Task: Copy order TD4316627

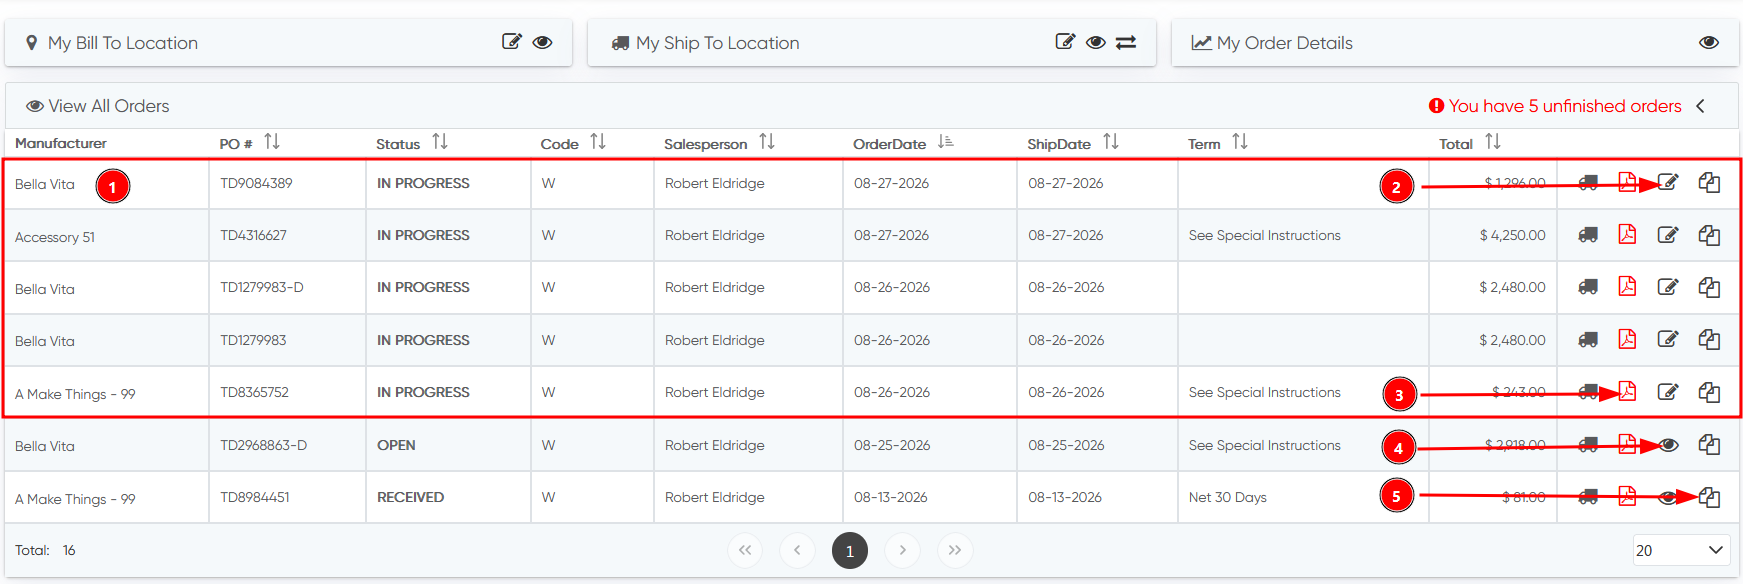Action: coord(1709,235)
